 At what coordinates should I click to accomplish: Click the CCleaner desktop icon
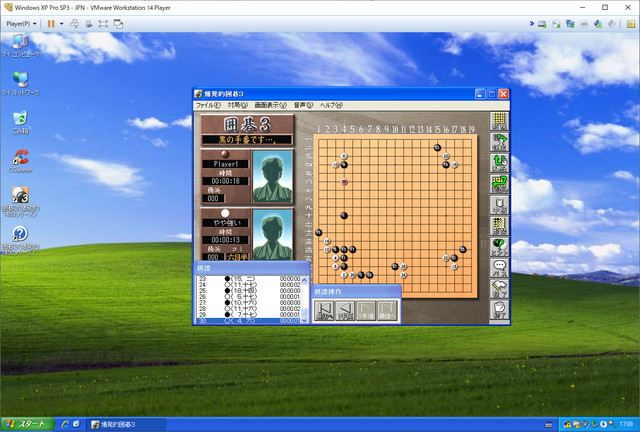[20, 161]
